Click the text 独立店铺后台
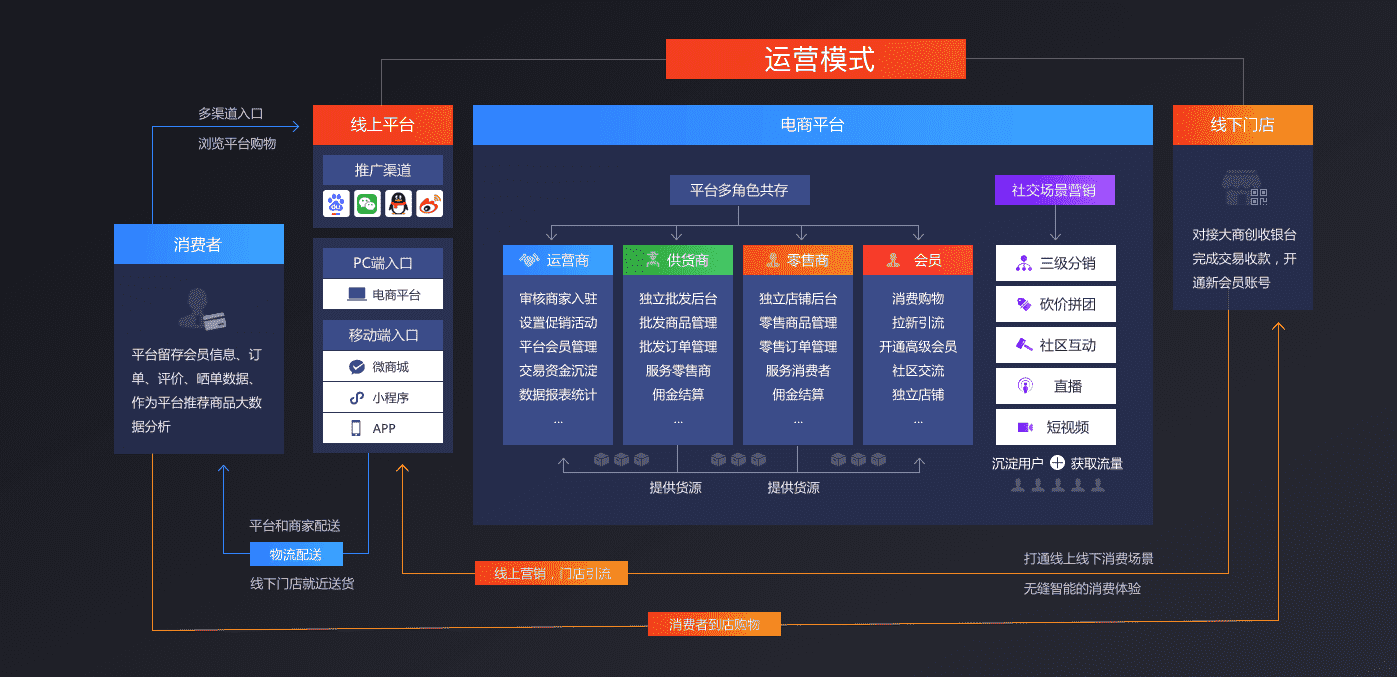1397x677 pixels. click(798, 299)
